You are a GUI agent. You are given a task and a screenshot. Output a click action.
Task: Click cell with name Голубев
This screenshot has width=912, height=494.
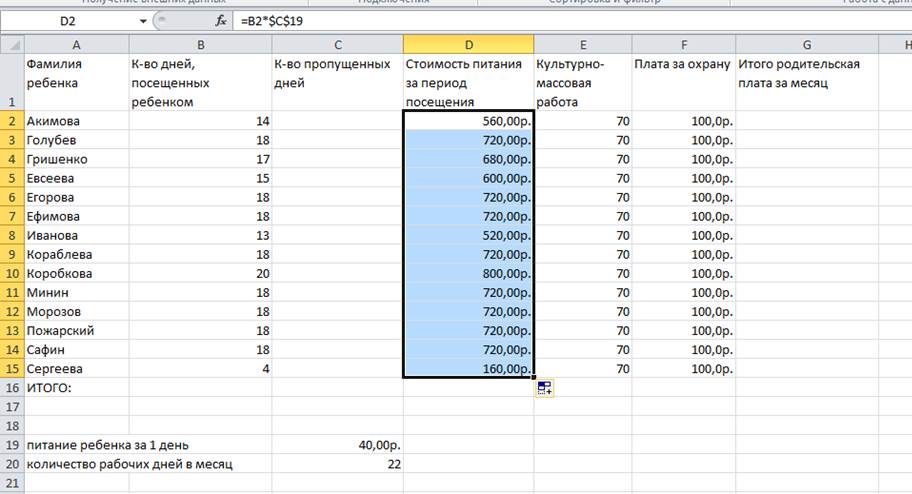click(76, 140)
